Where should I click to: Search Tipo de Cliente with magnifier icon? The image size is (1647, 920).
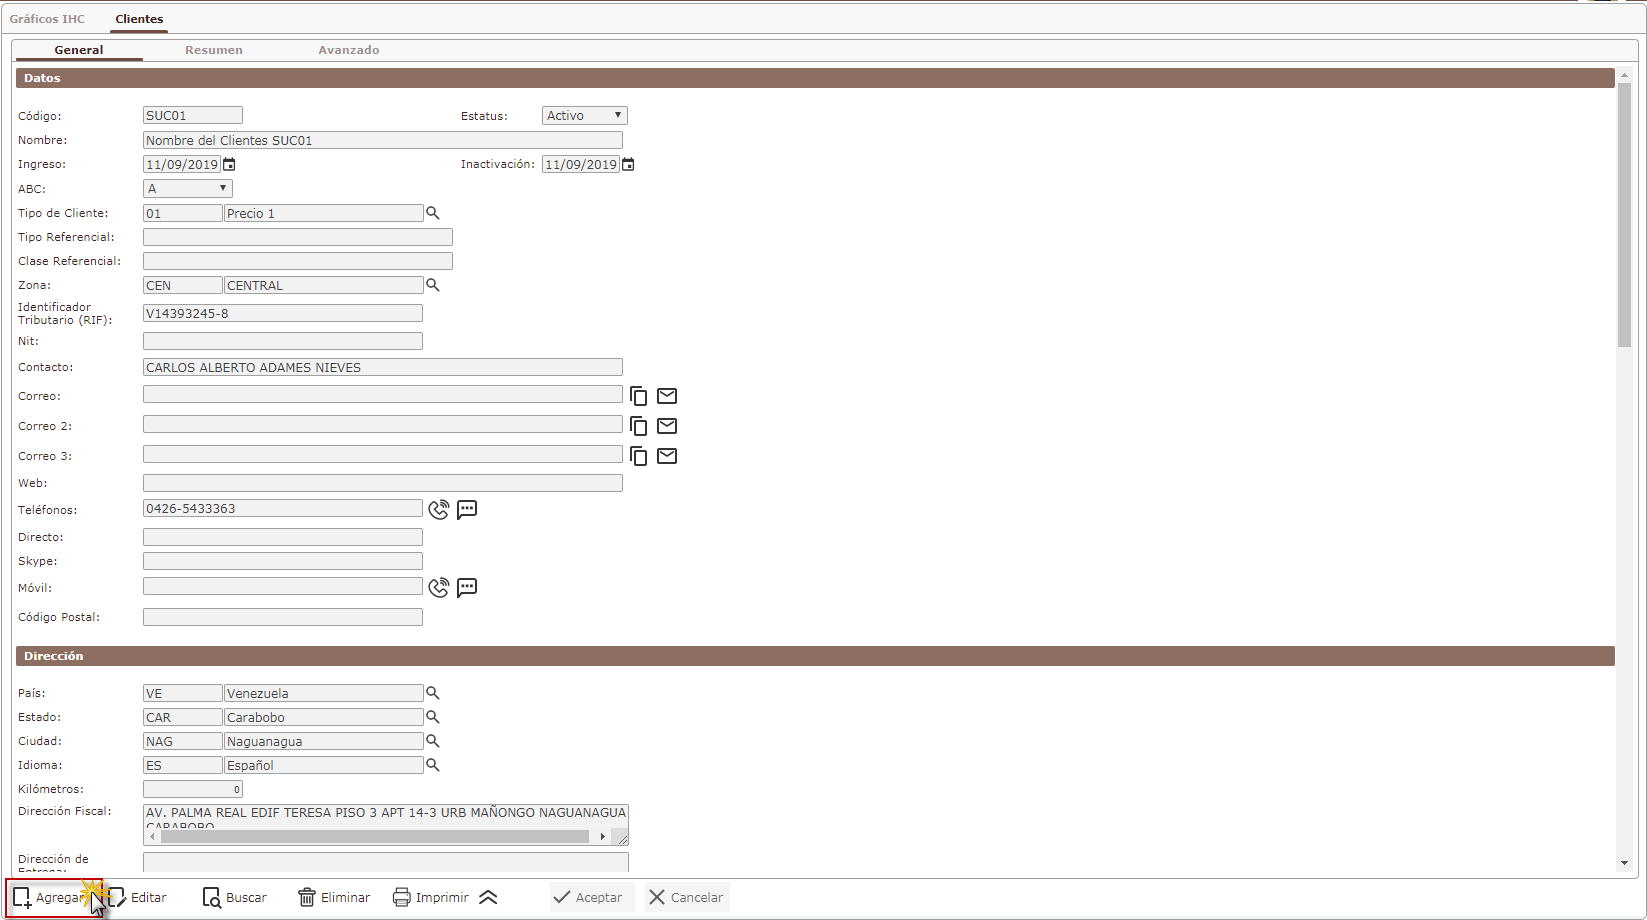(433, 213)
